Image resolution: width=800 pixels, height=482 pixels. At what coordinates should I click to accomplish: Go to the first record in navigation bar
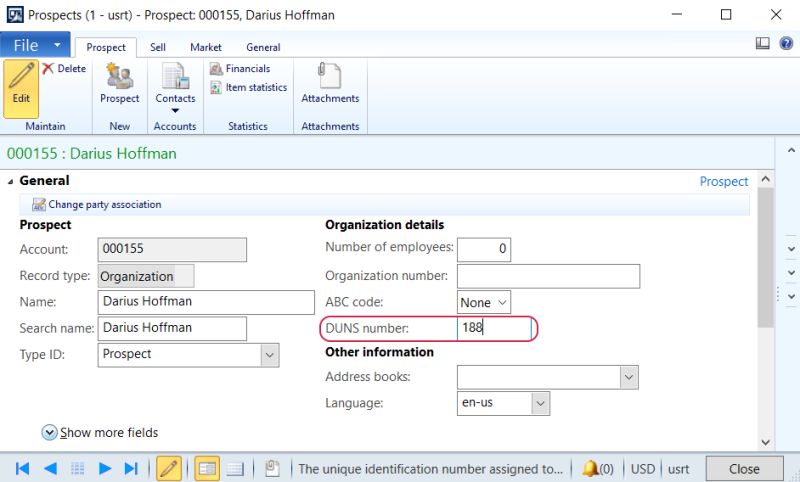pyautogui.click(x=22, y=468)
